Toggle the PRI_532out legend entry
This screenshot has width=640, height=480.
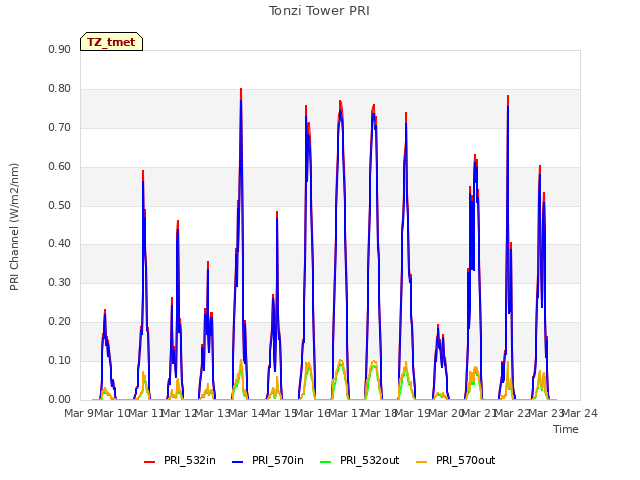click(x=360, y=460)
